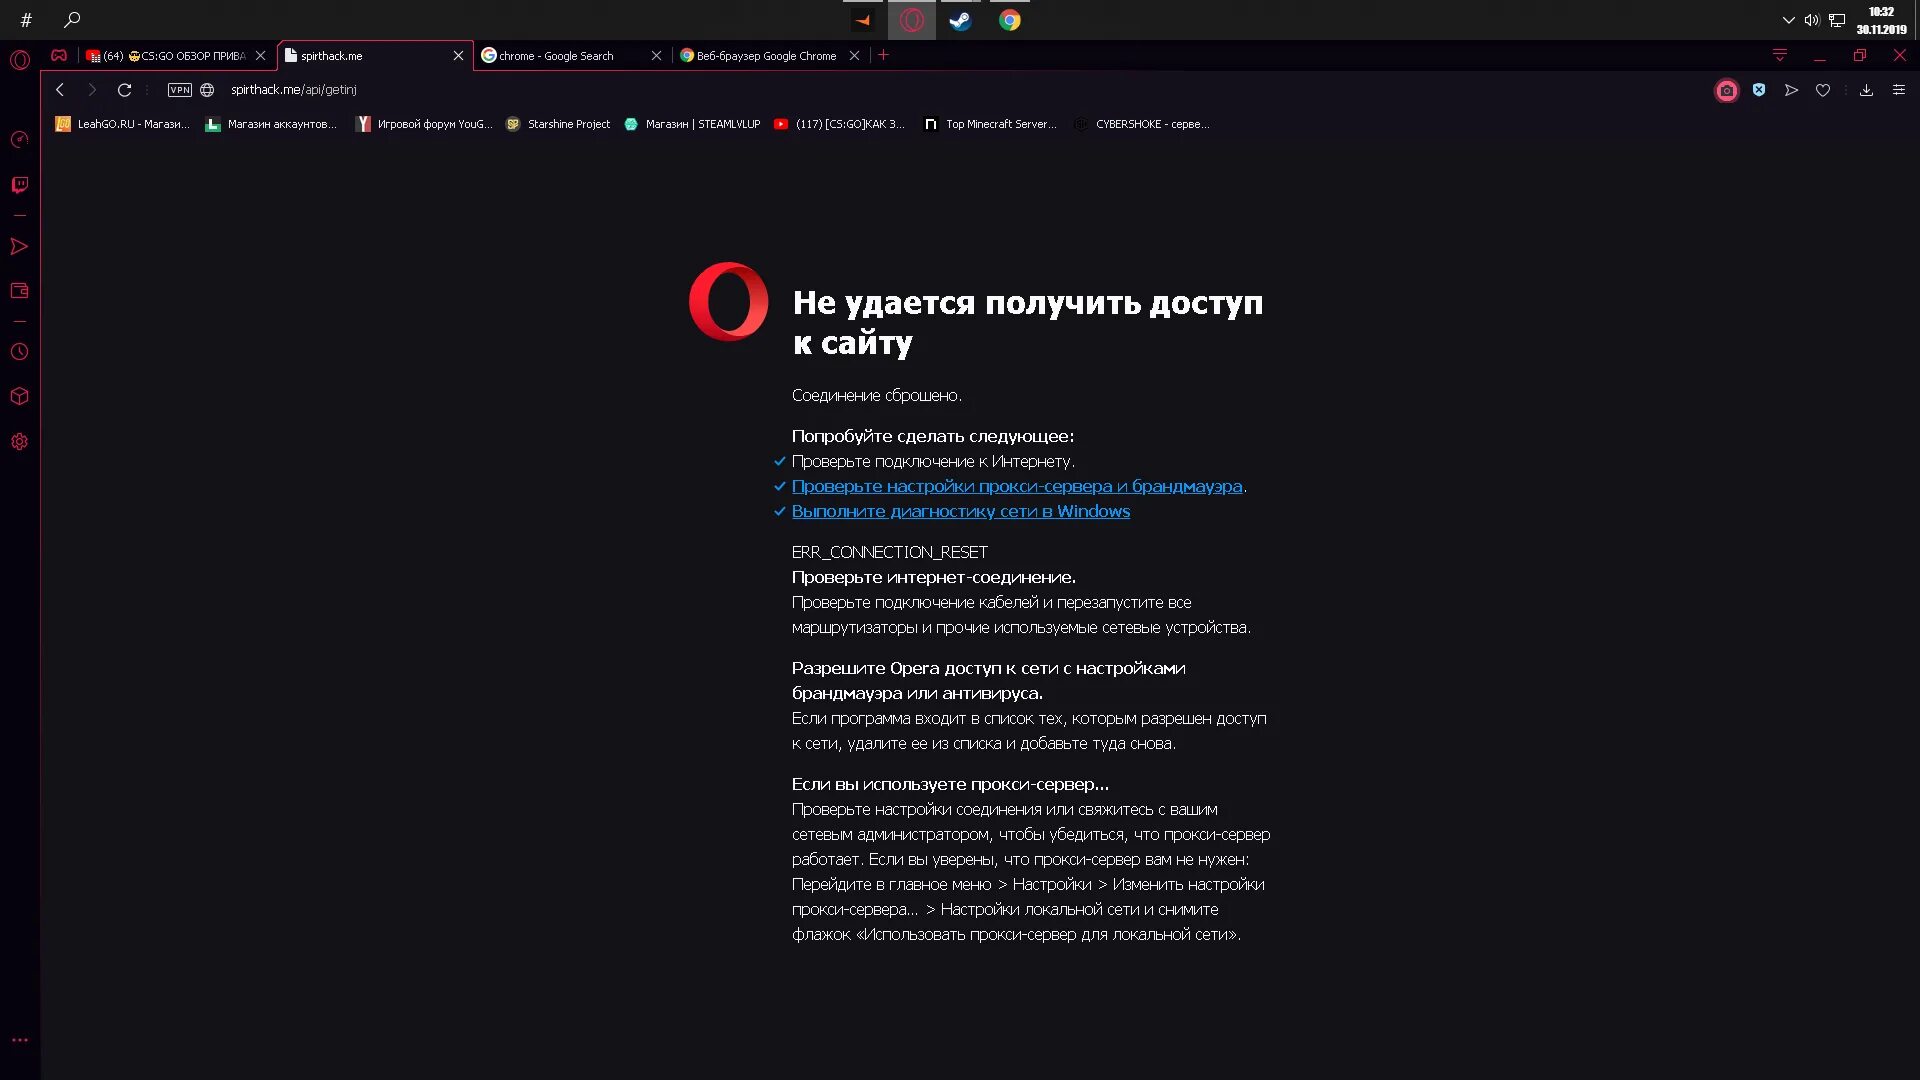The height and width of the screenshot is (1080, 1920).
Task: Click the checkmark next to Windows diagnostics link
Action: point(778,510)
